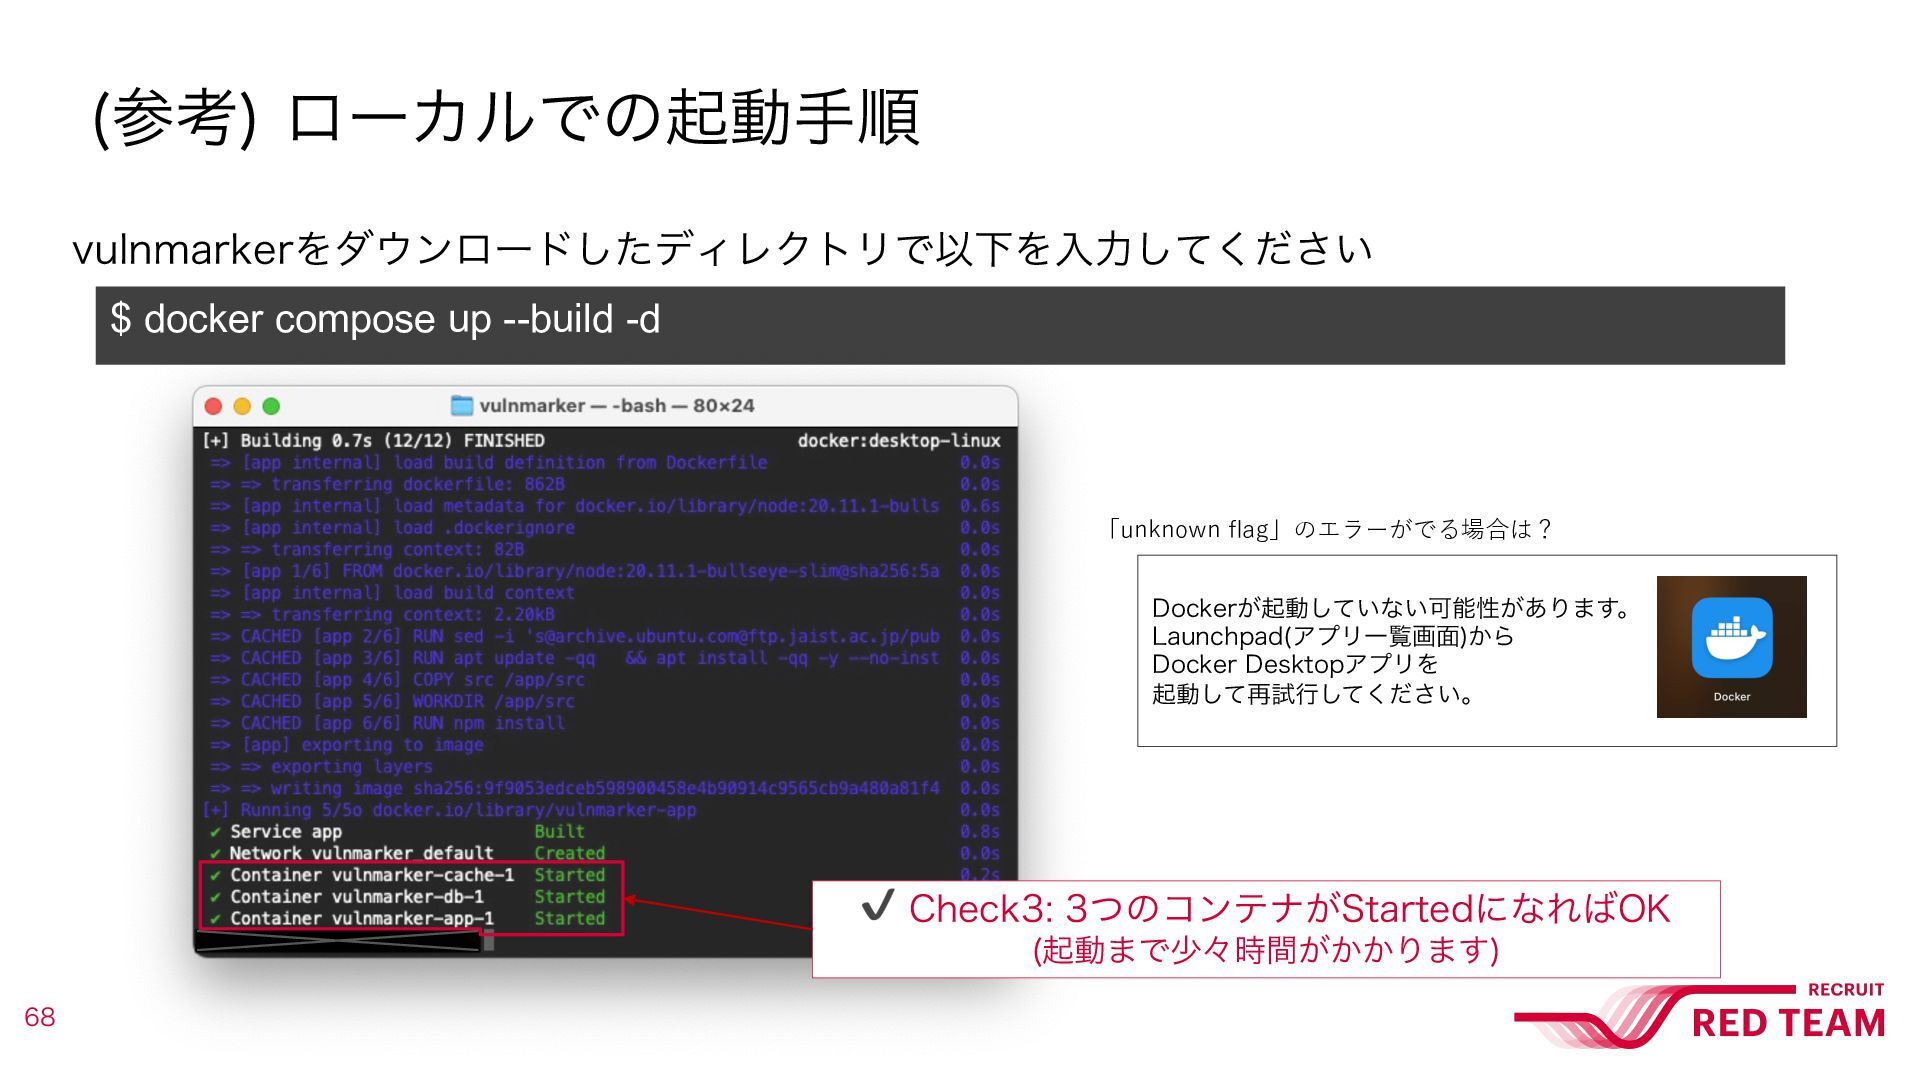Click the slide page number 68

(x=40, y=1017)
